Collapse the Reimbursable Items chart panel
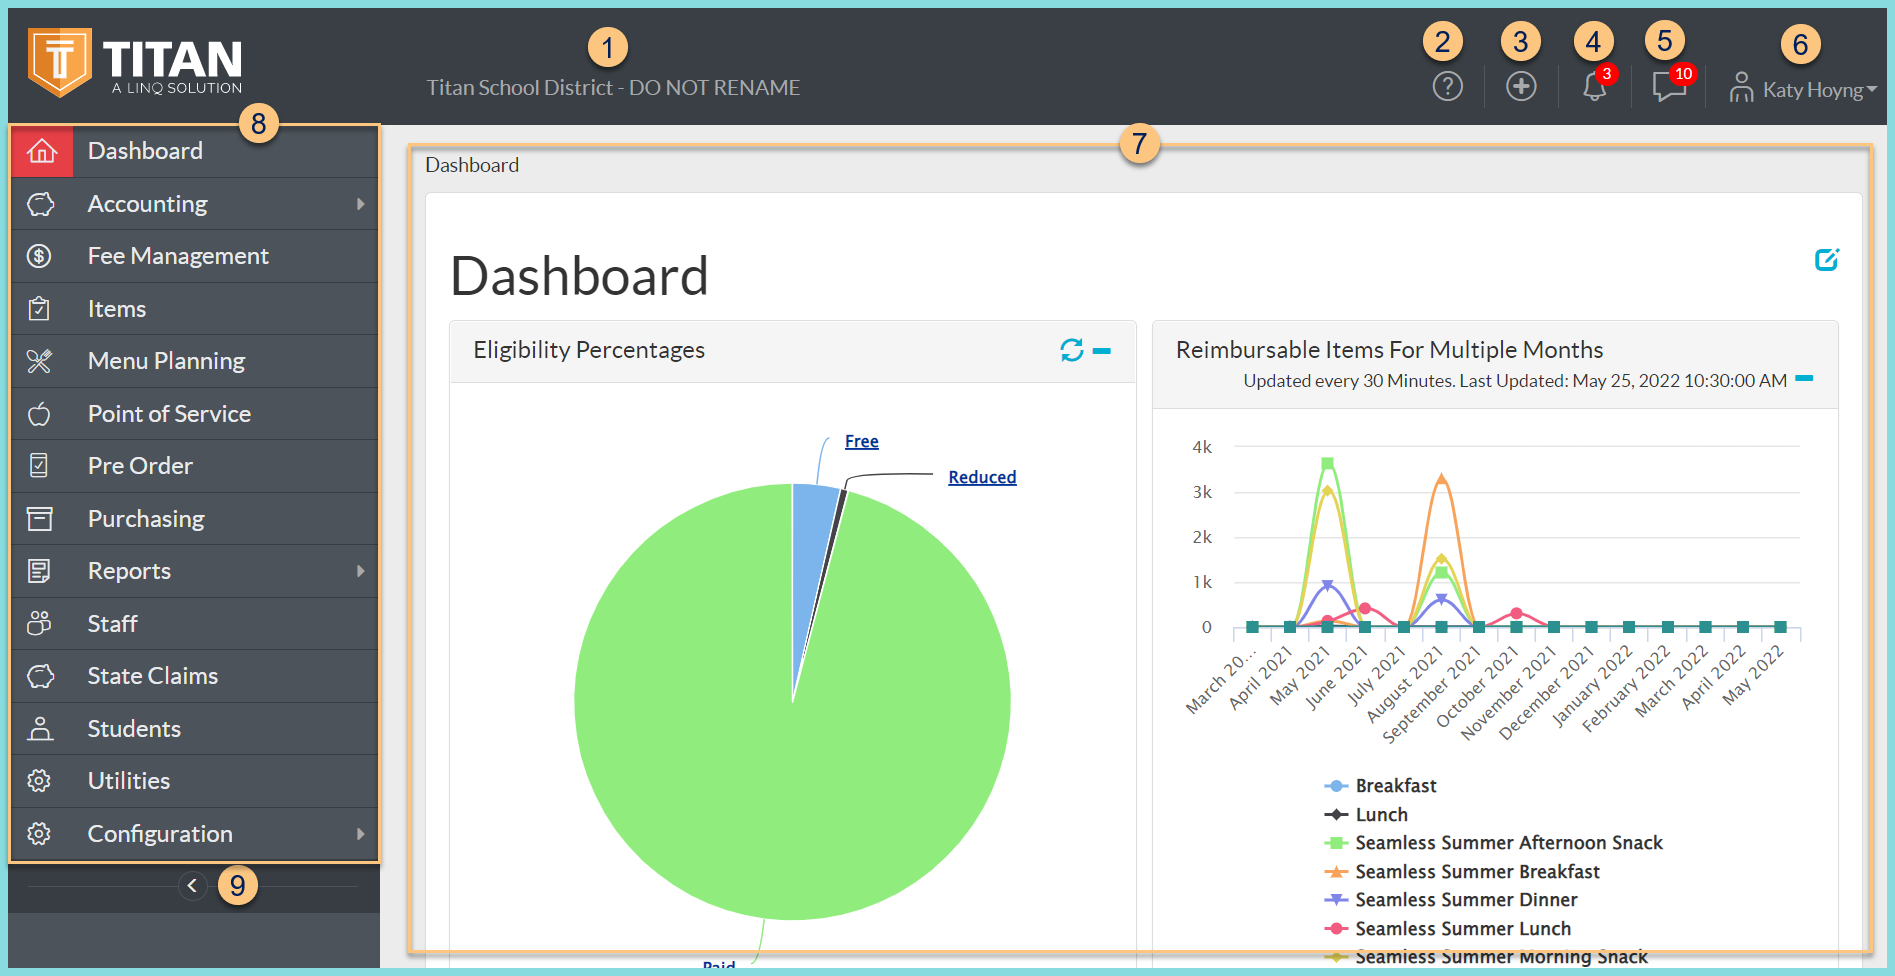The height and width of the screenshot is (976, 1895). [x=1806, y=380]
